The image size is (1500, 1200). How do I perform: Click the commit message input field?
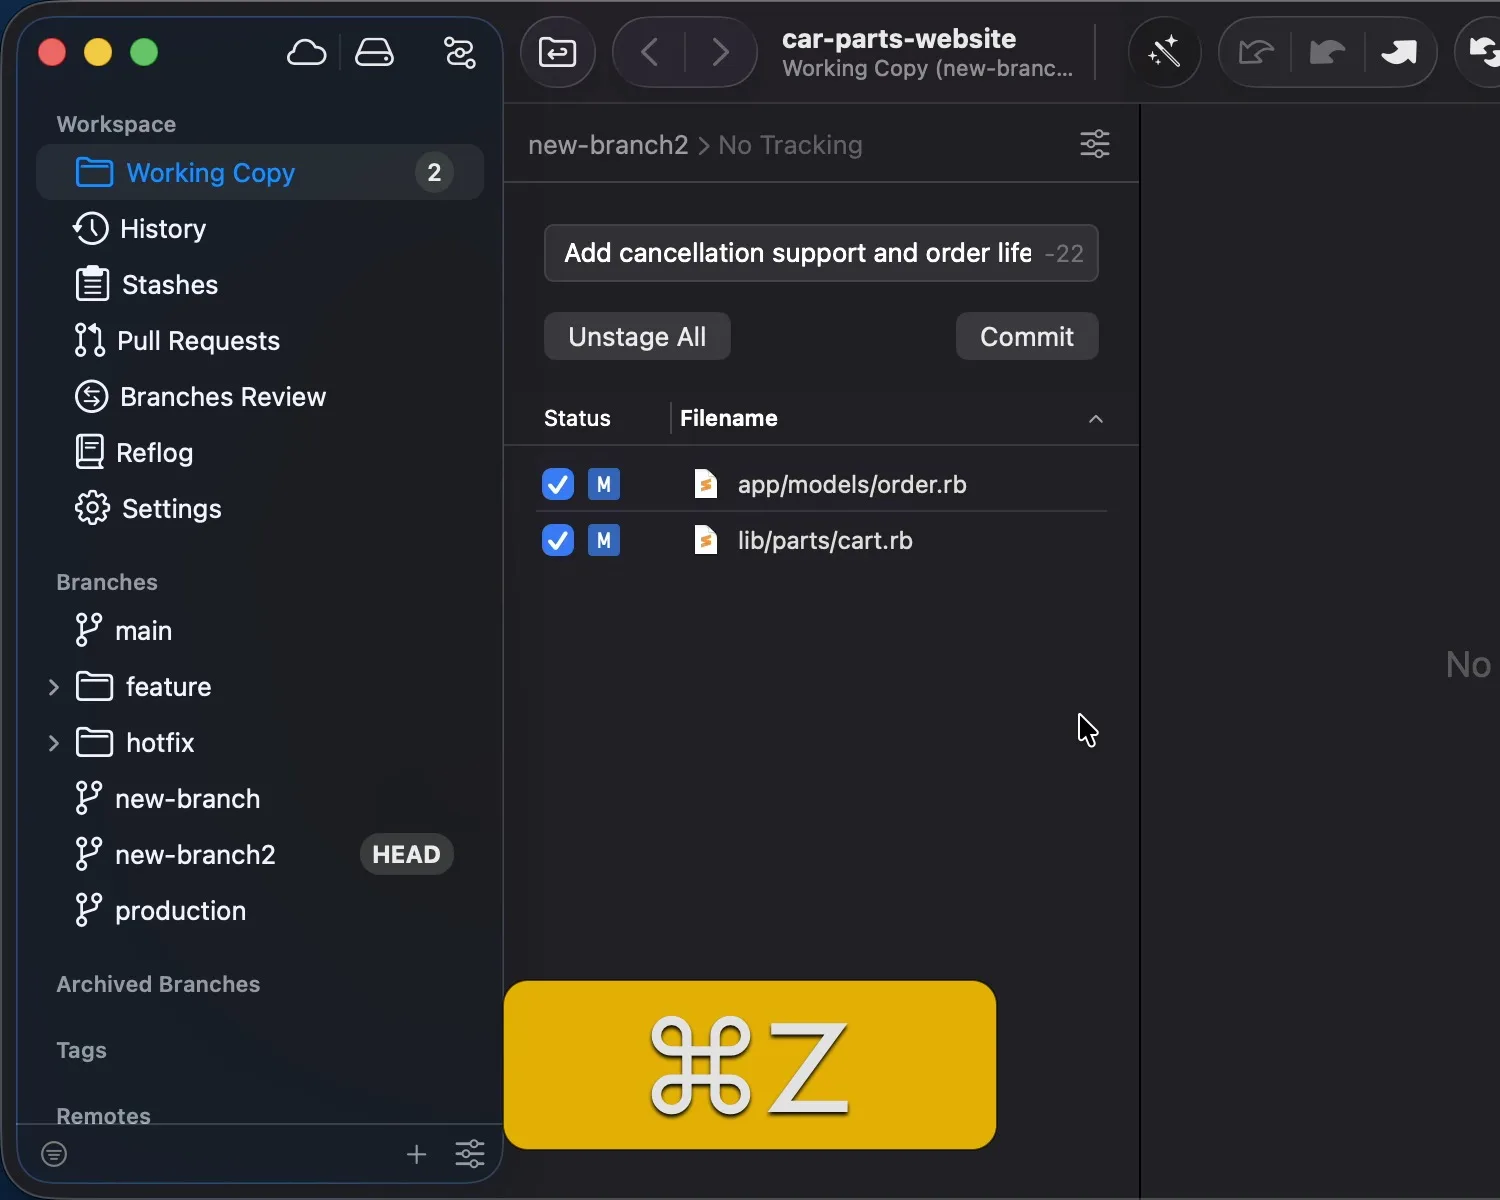click(x=821, y=253)
